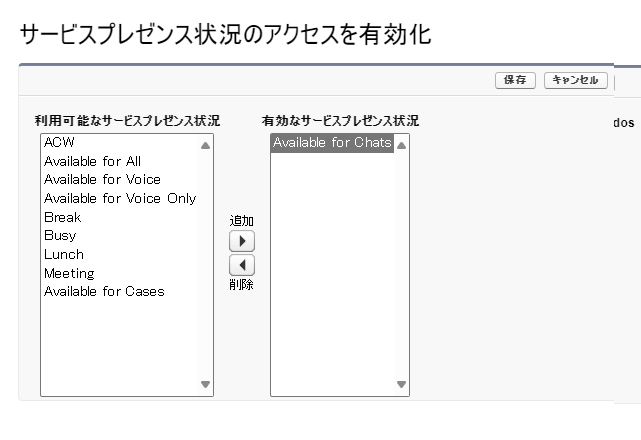The image size is (641, 440).
Task: Click the 削除 left-arrow button
Action: click(242, 265)
